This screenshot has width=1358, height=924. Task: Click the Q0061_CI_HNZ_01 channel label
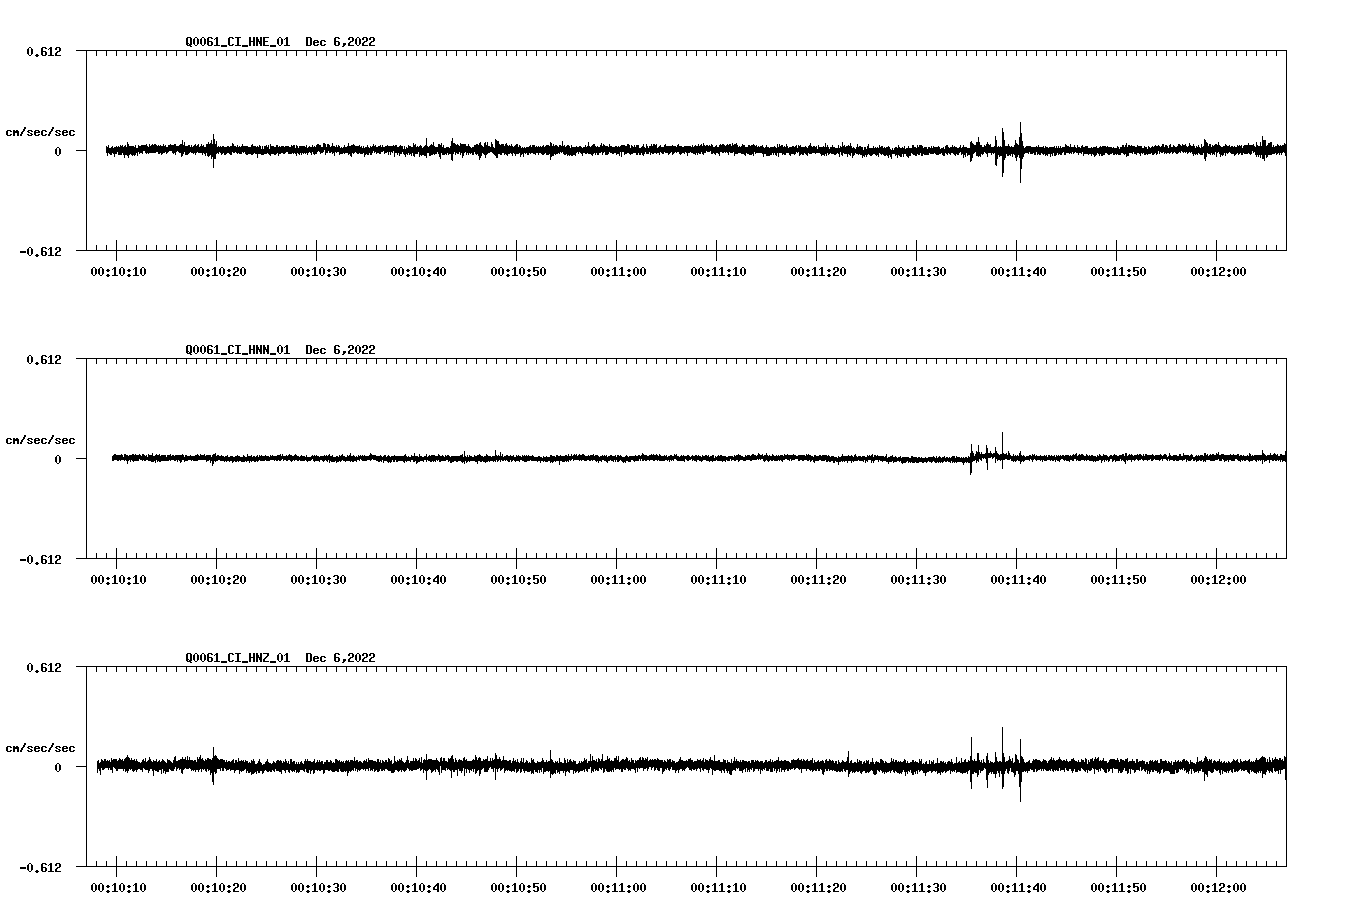(240, 657)
